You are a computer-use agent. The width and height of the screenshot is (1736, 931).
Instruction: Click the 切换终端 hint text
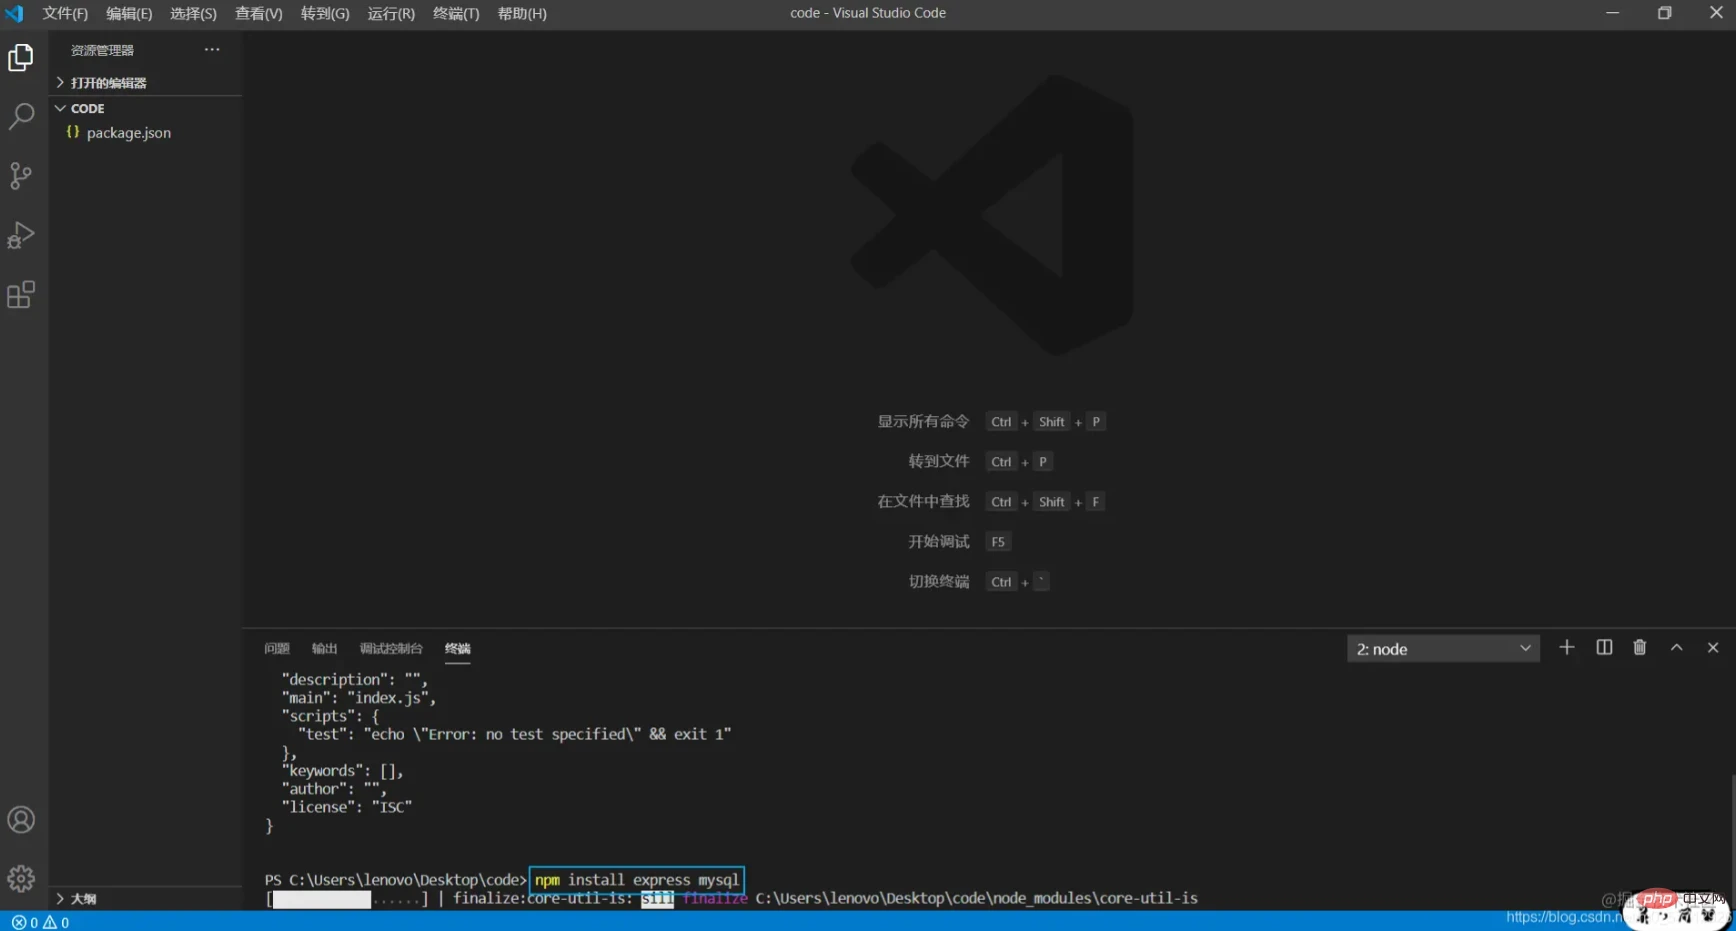point(938,581)
